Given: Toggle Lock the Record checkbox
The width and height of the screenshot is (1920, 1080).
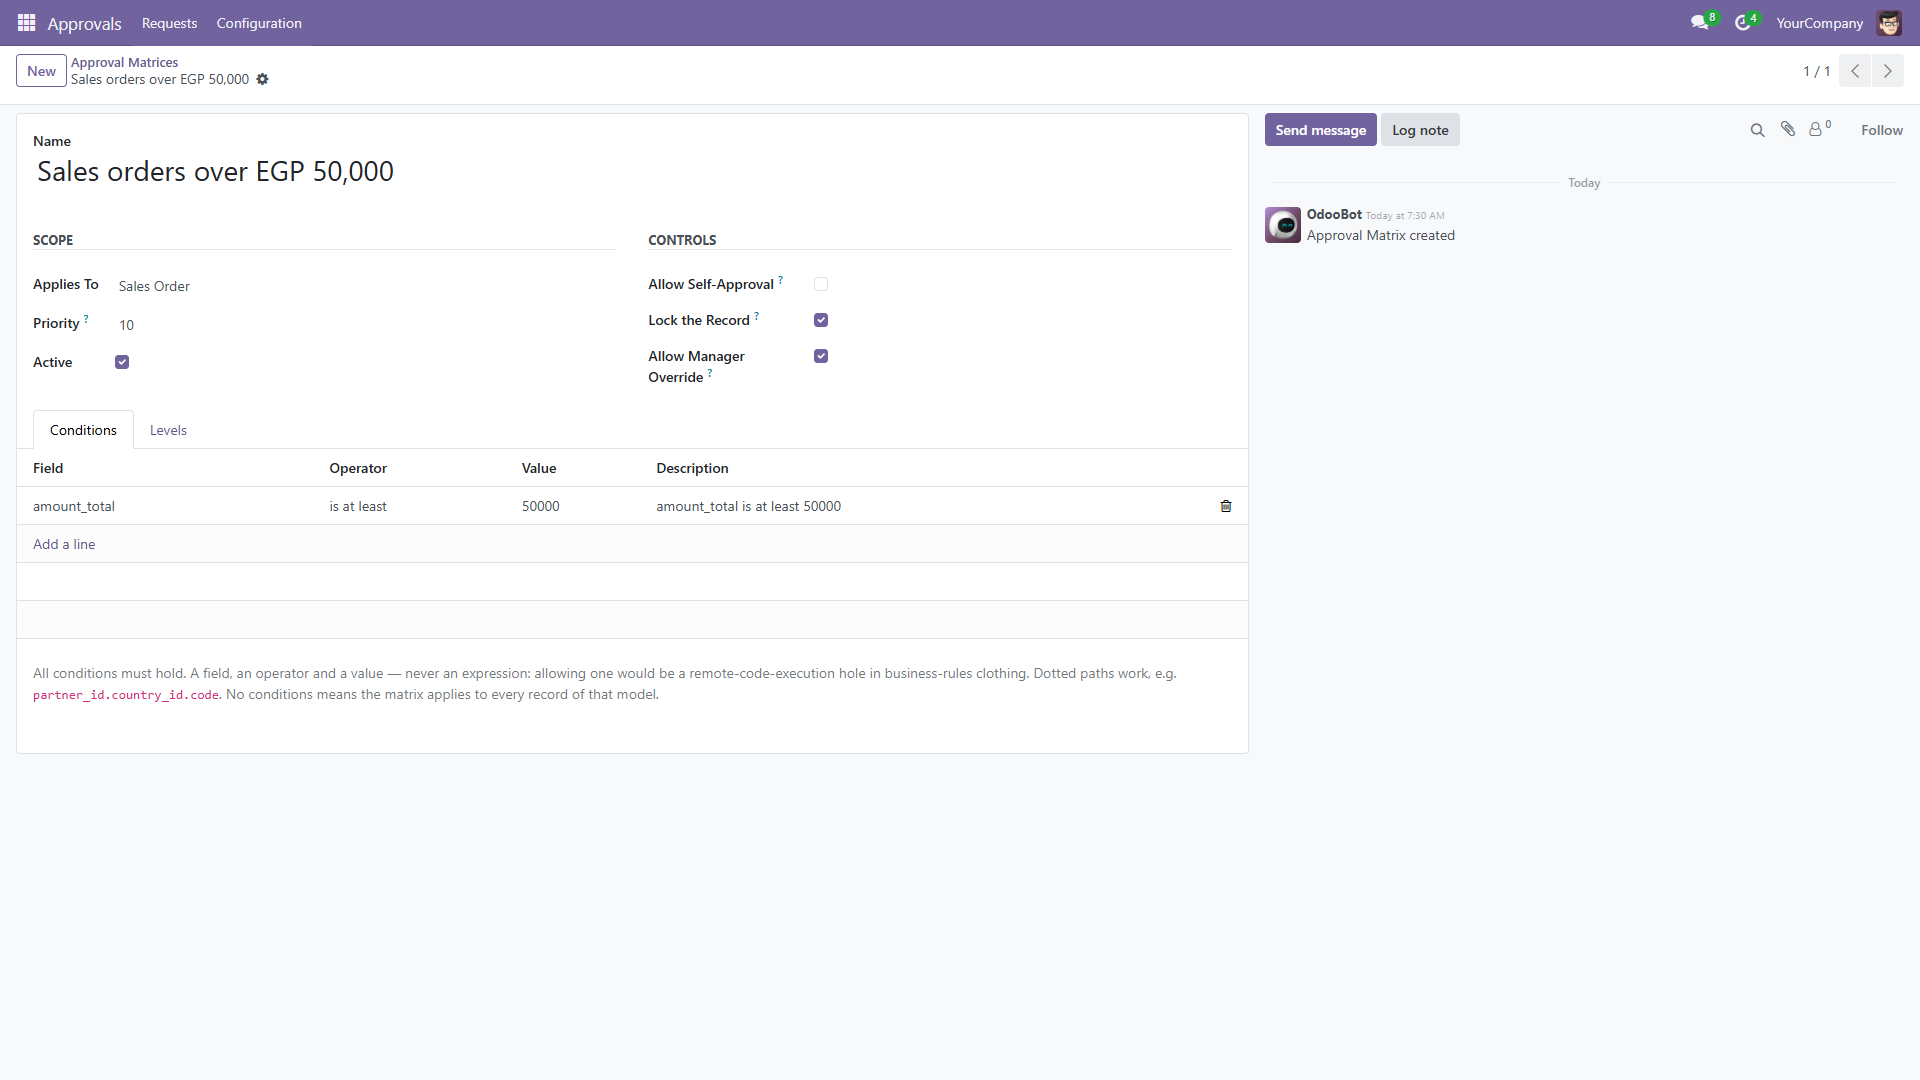Looking at the screenshot, I should [x=821, y=320].
